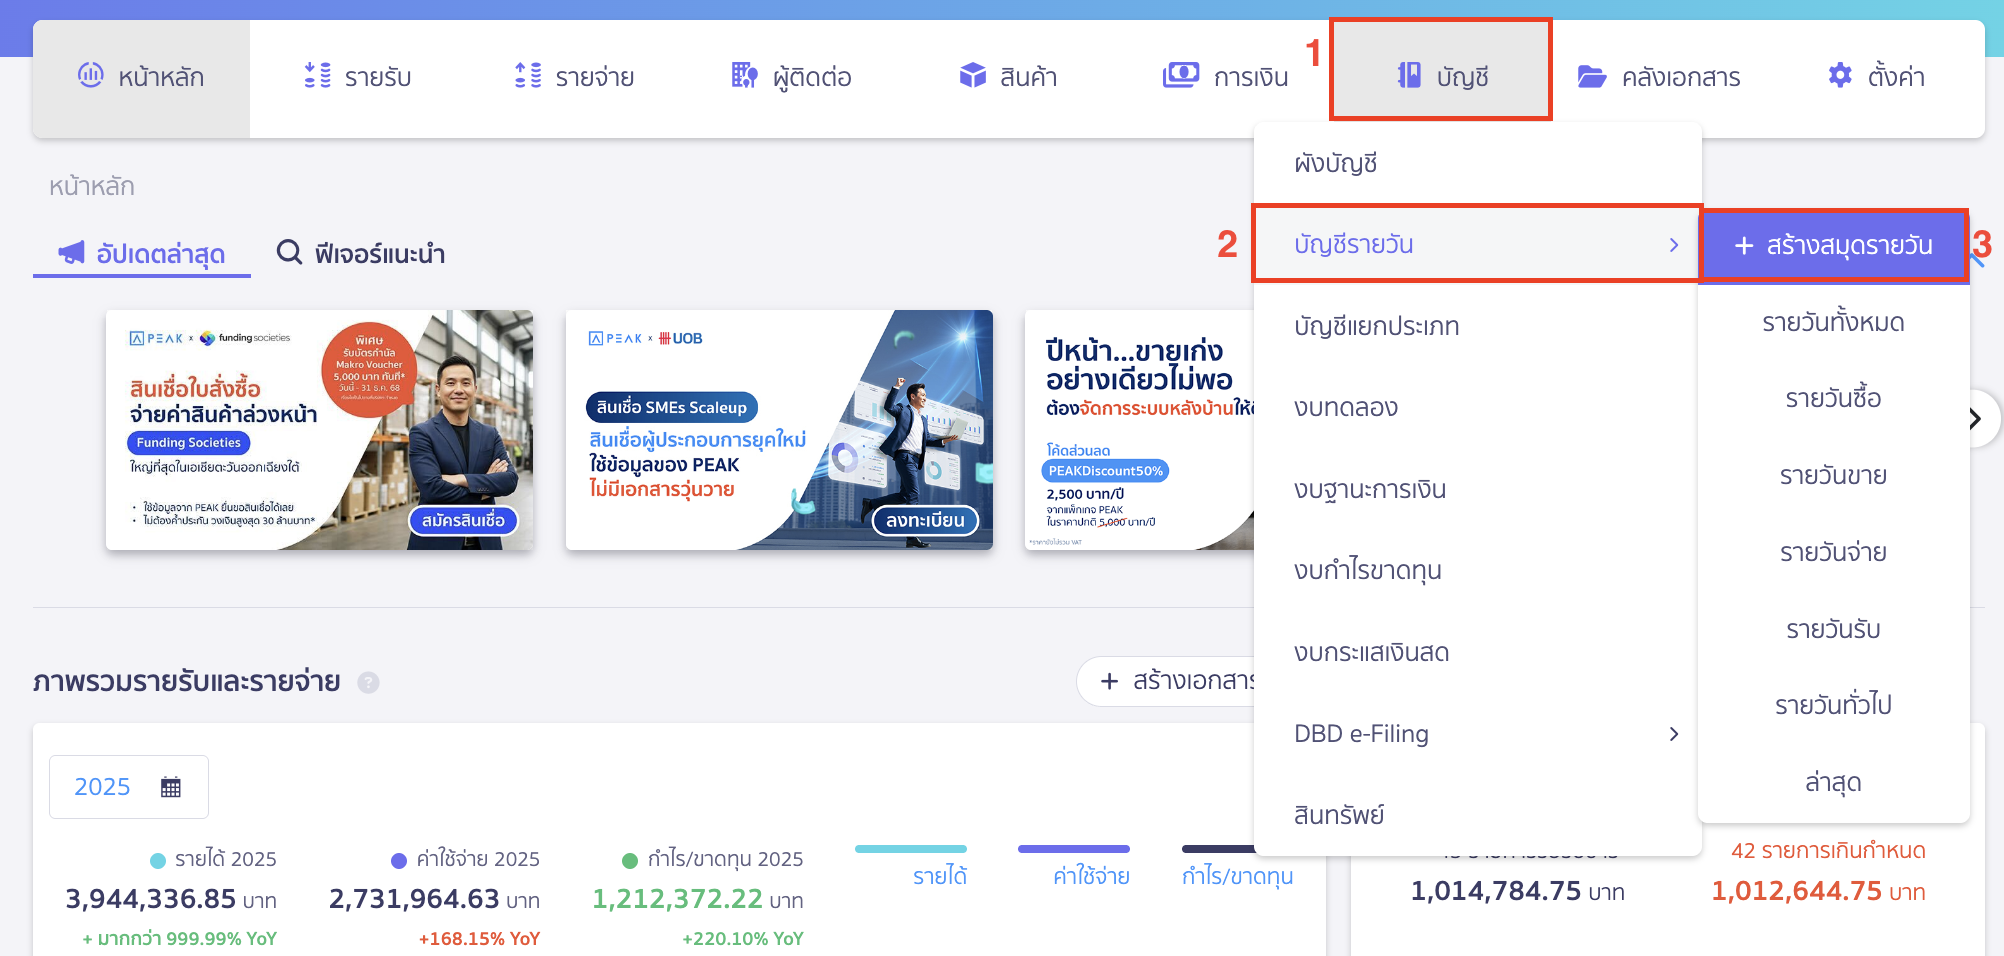Viewport: 2004px width, 956px height.
Task: Click the products box icon
Action: click(x=972, y=76)
